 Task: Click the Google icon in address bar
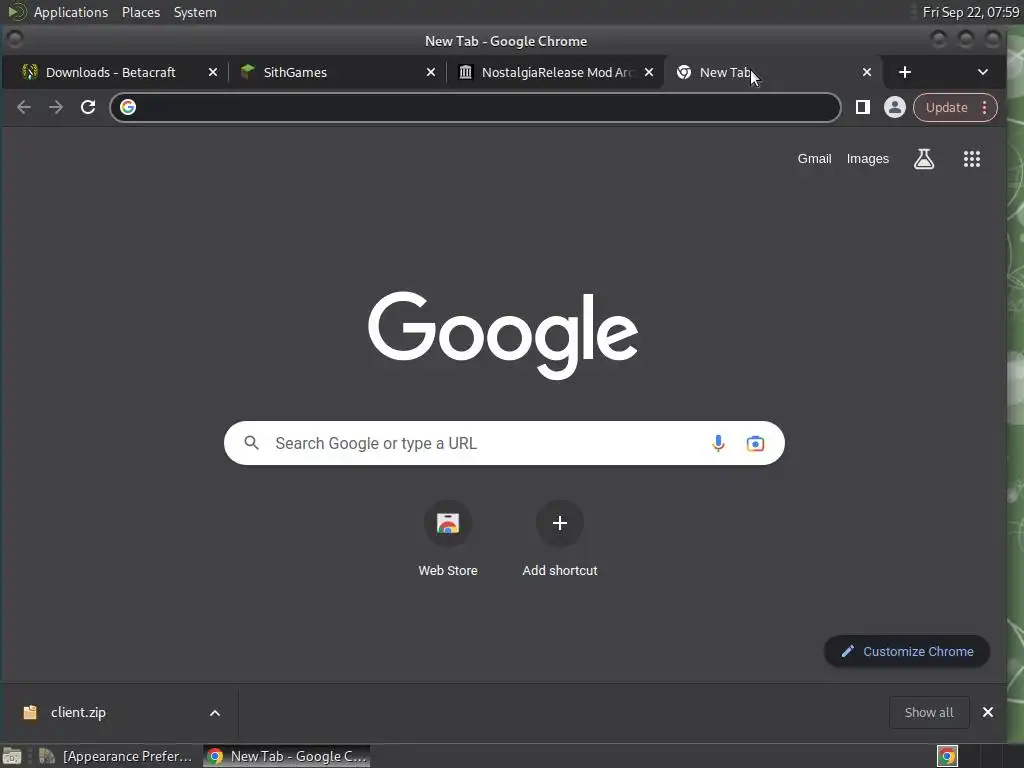(128, 106)
